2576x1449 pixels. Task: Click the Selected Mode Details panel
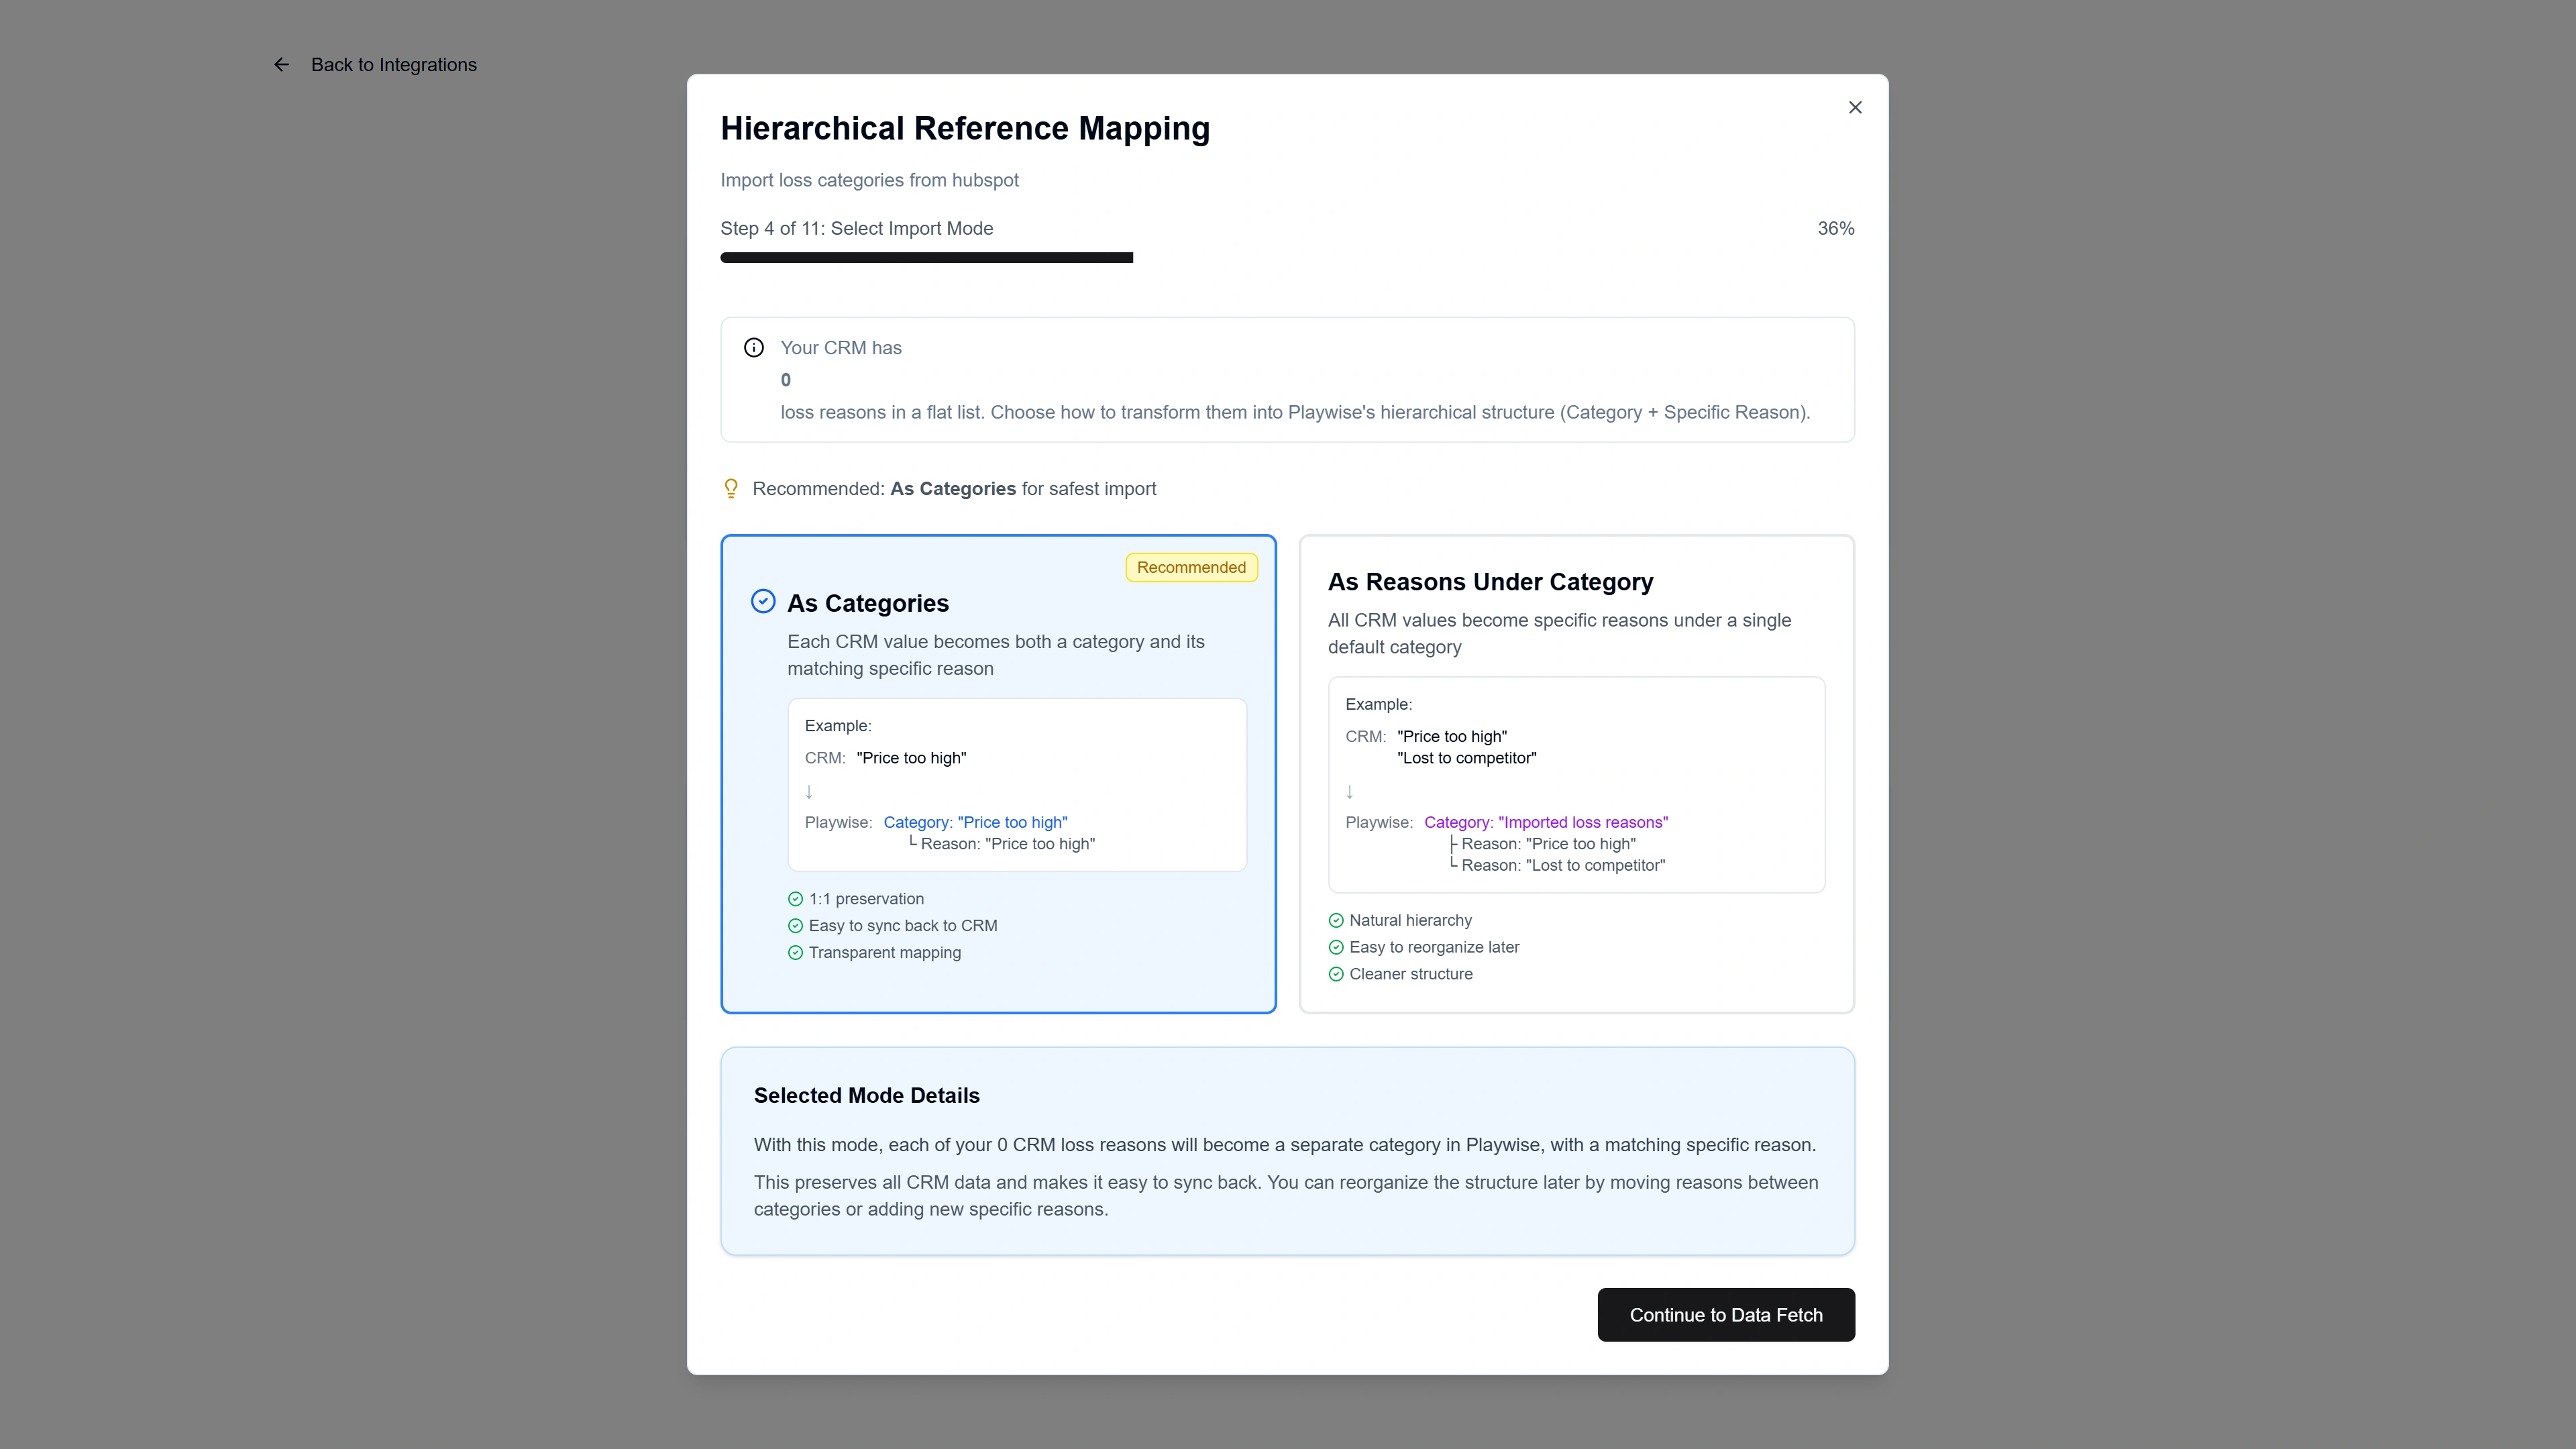(1286, 1151)
